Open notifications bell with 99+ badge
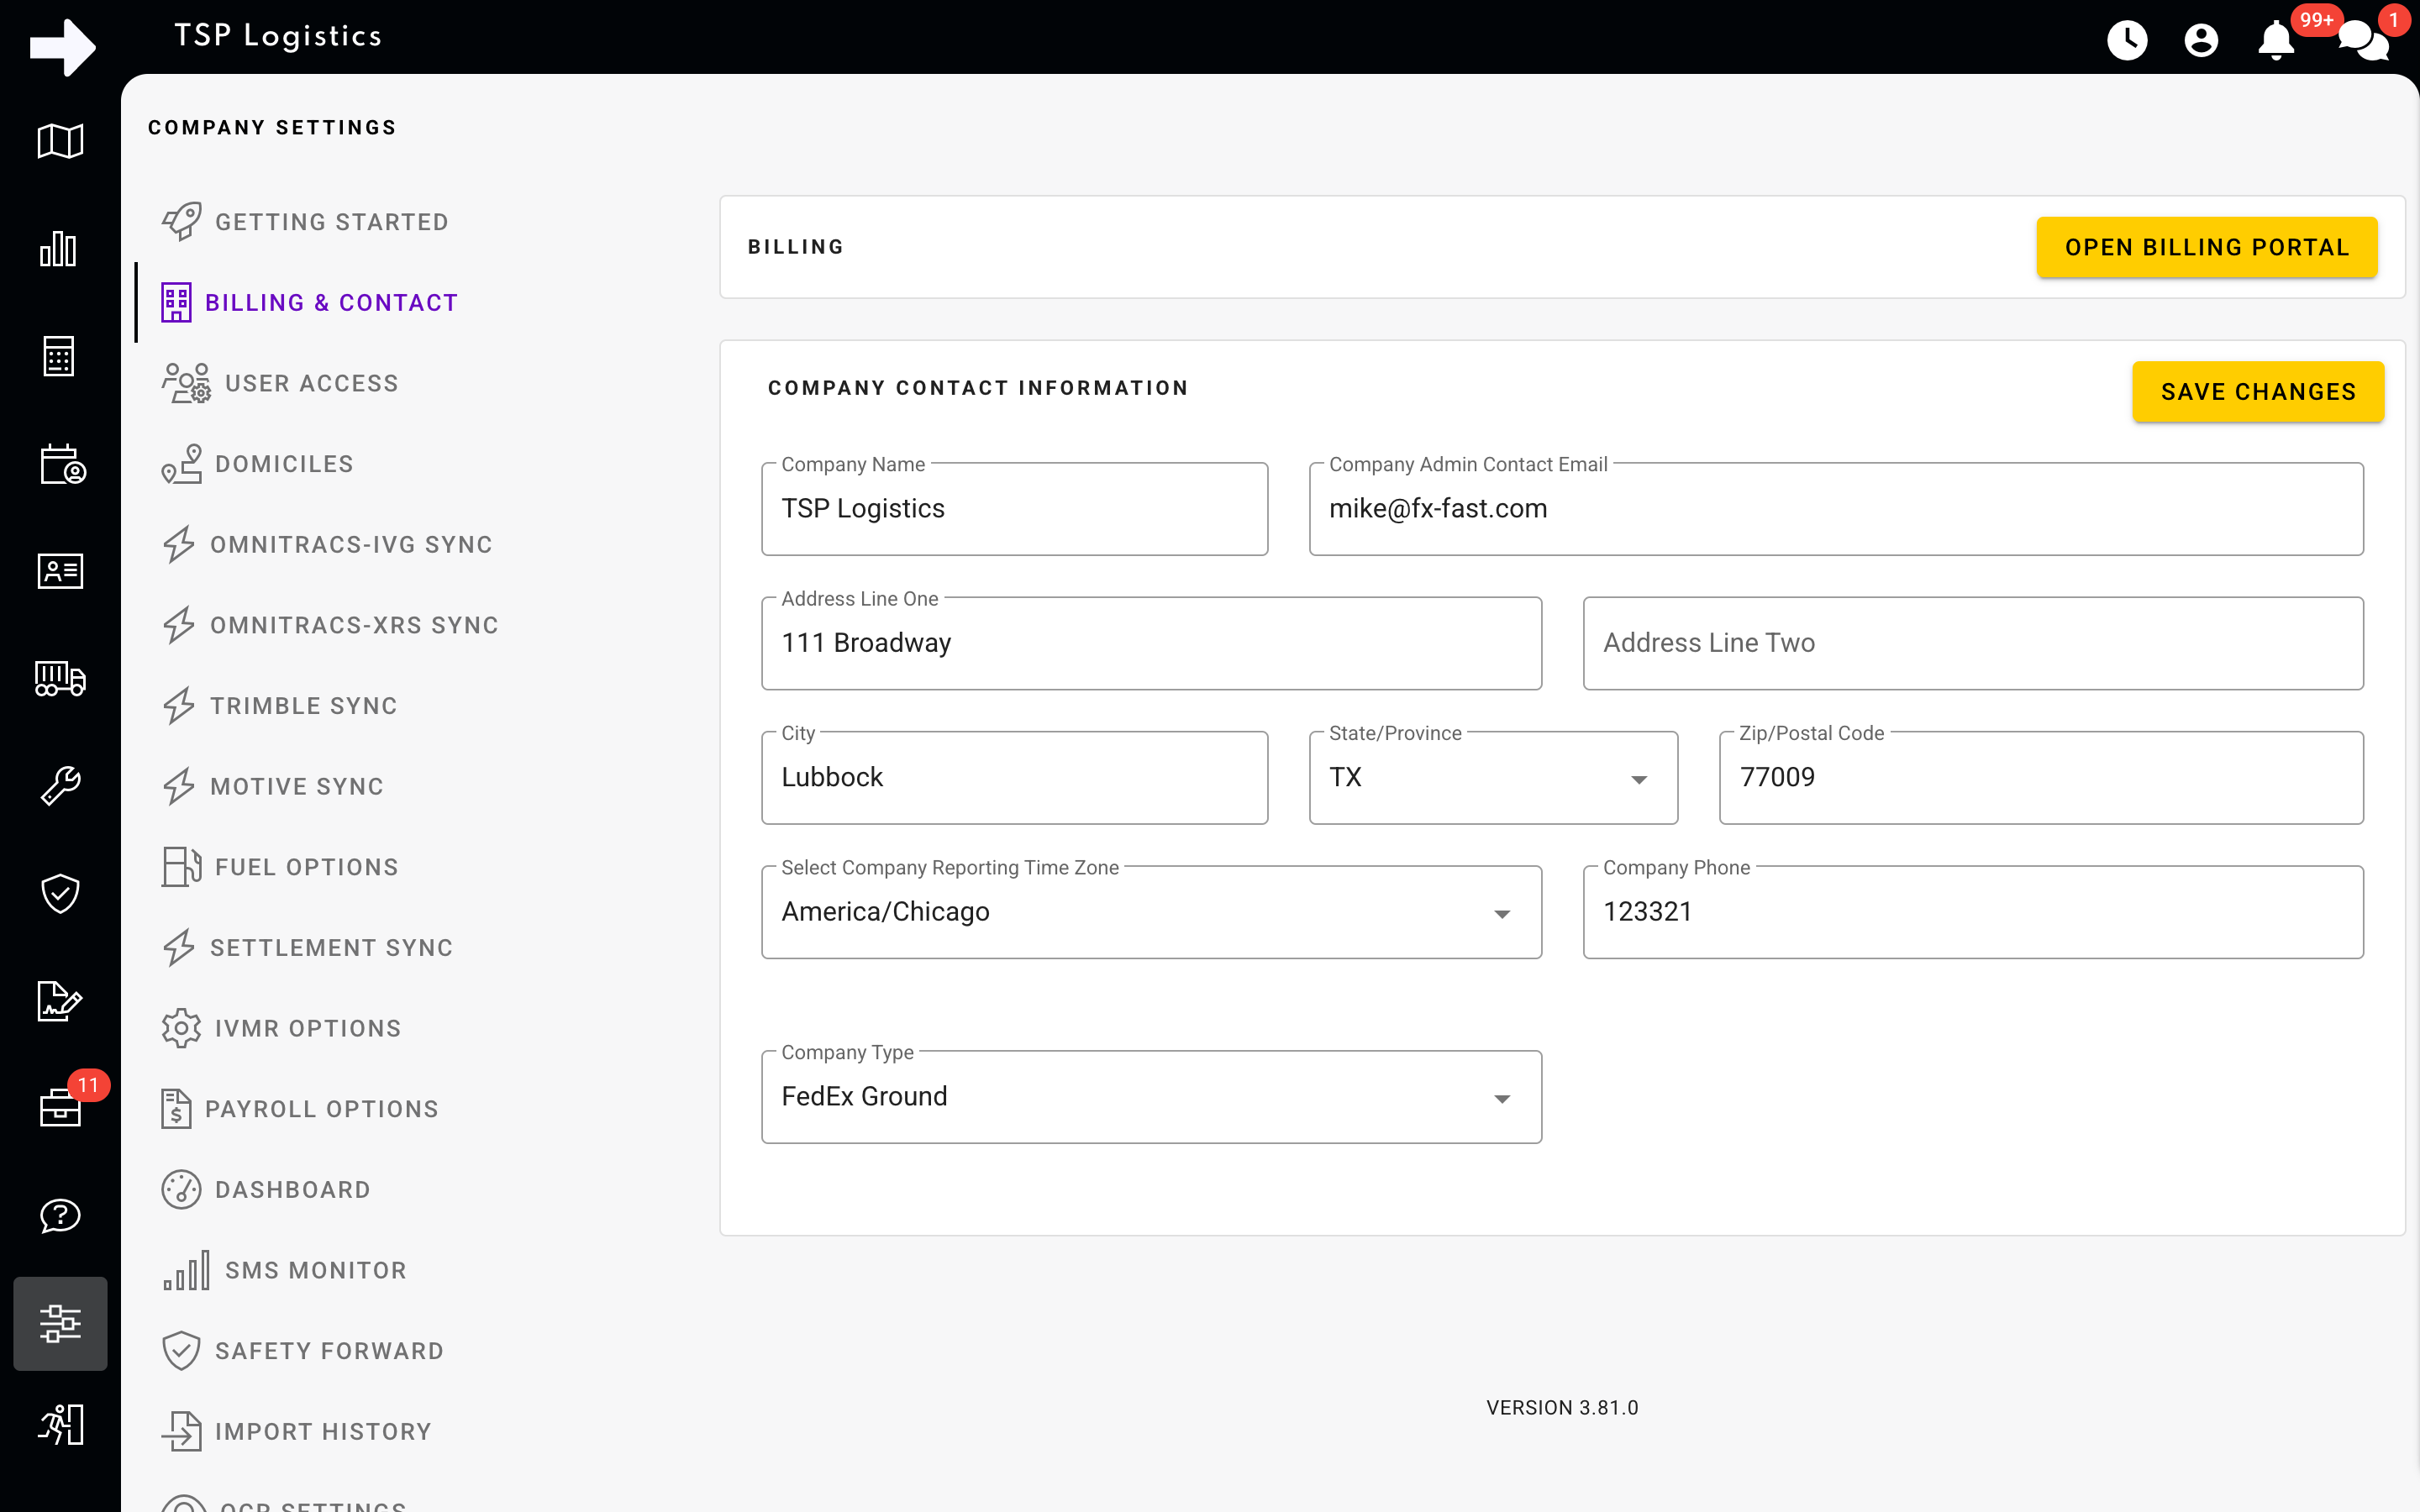The image size is (2420, 1512). 2277,40
